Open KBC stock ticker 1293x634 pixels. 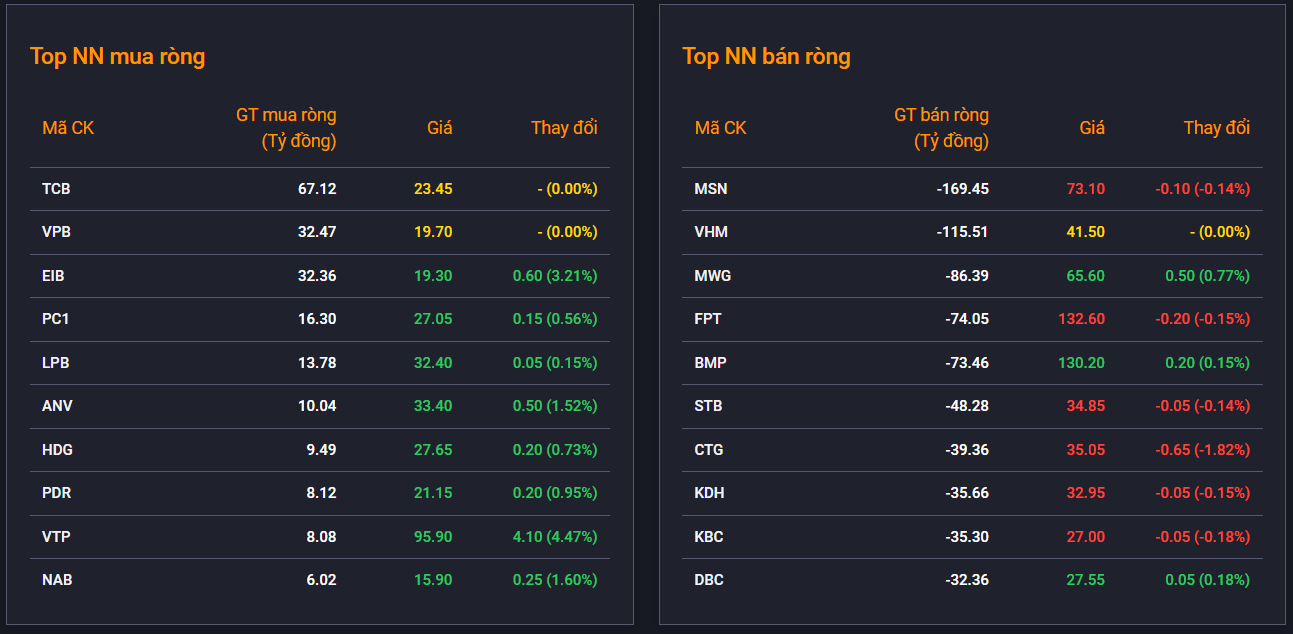click(x=709, y=537)
